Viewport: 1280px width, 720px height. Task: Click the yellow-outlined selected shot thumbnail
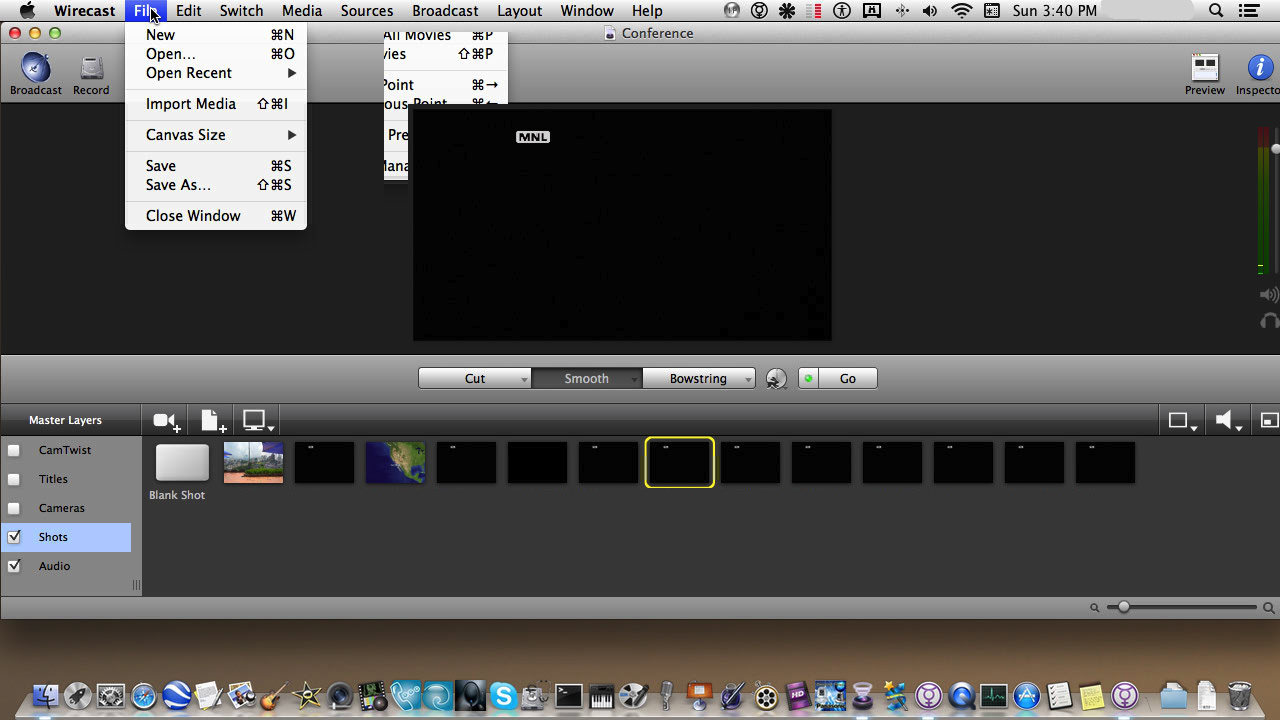(x=680, y=462)
